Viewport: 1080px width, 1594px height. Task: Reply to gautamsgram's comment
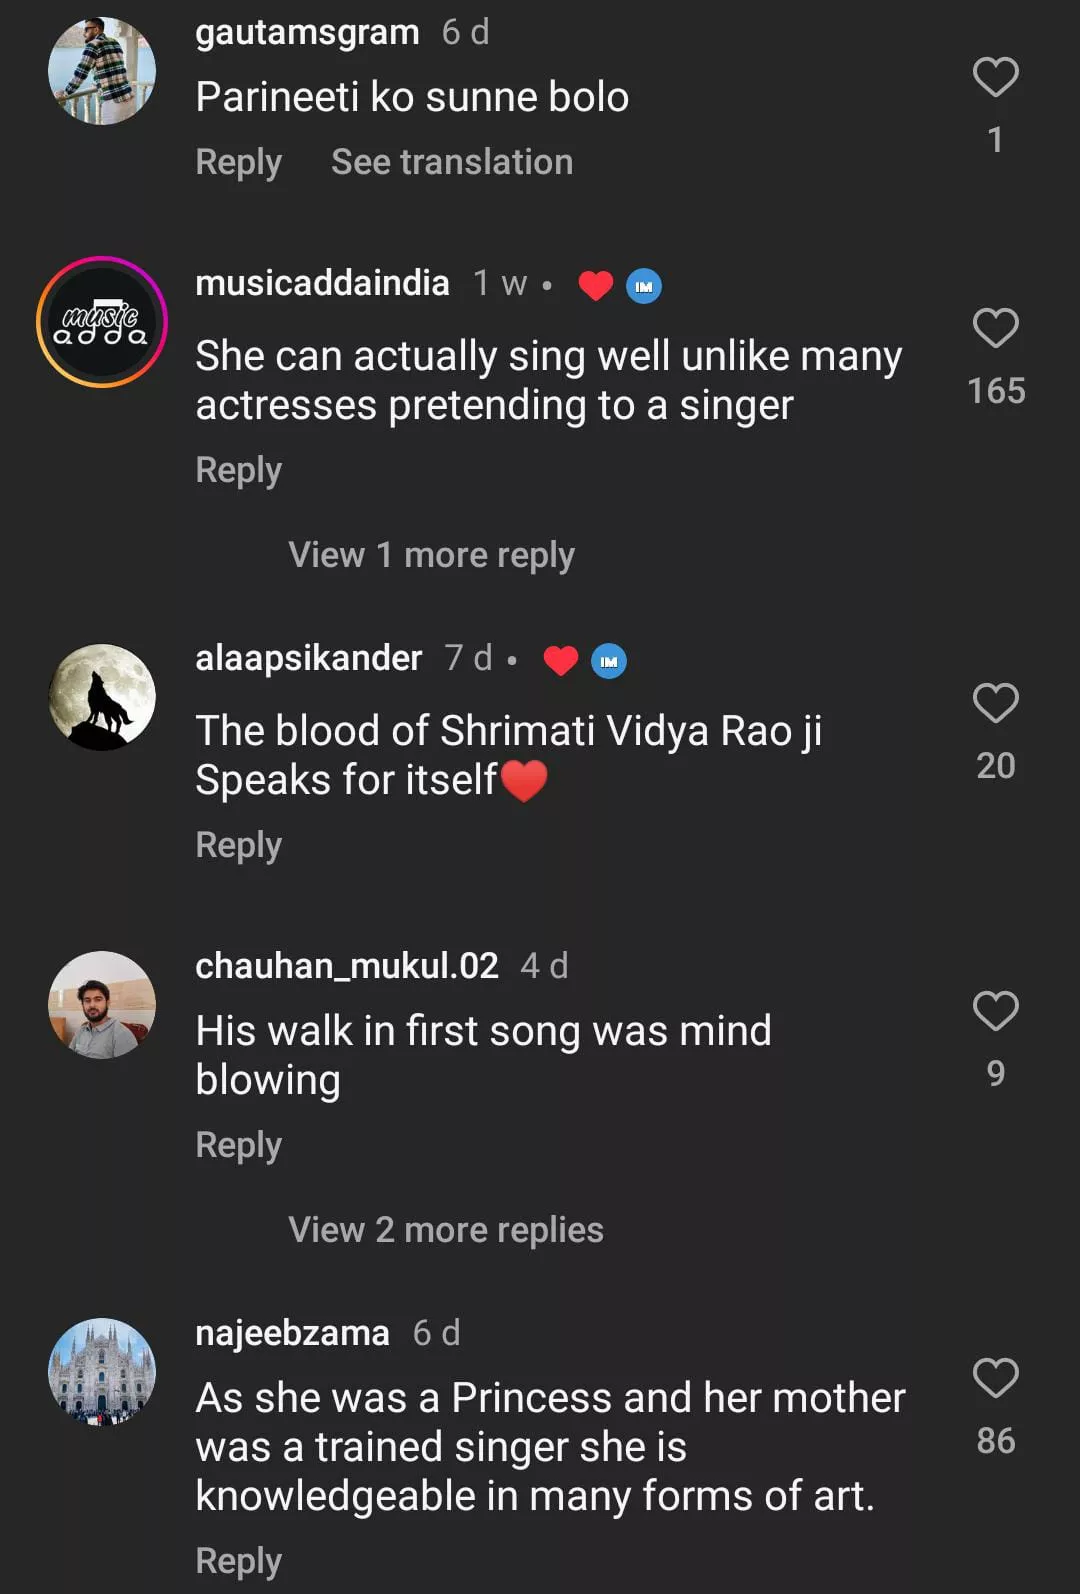click(238, 162)
